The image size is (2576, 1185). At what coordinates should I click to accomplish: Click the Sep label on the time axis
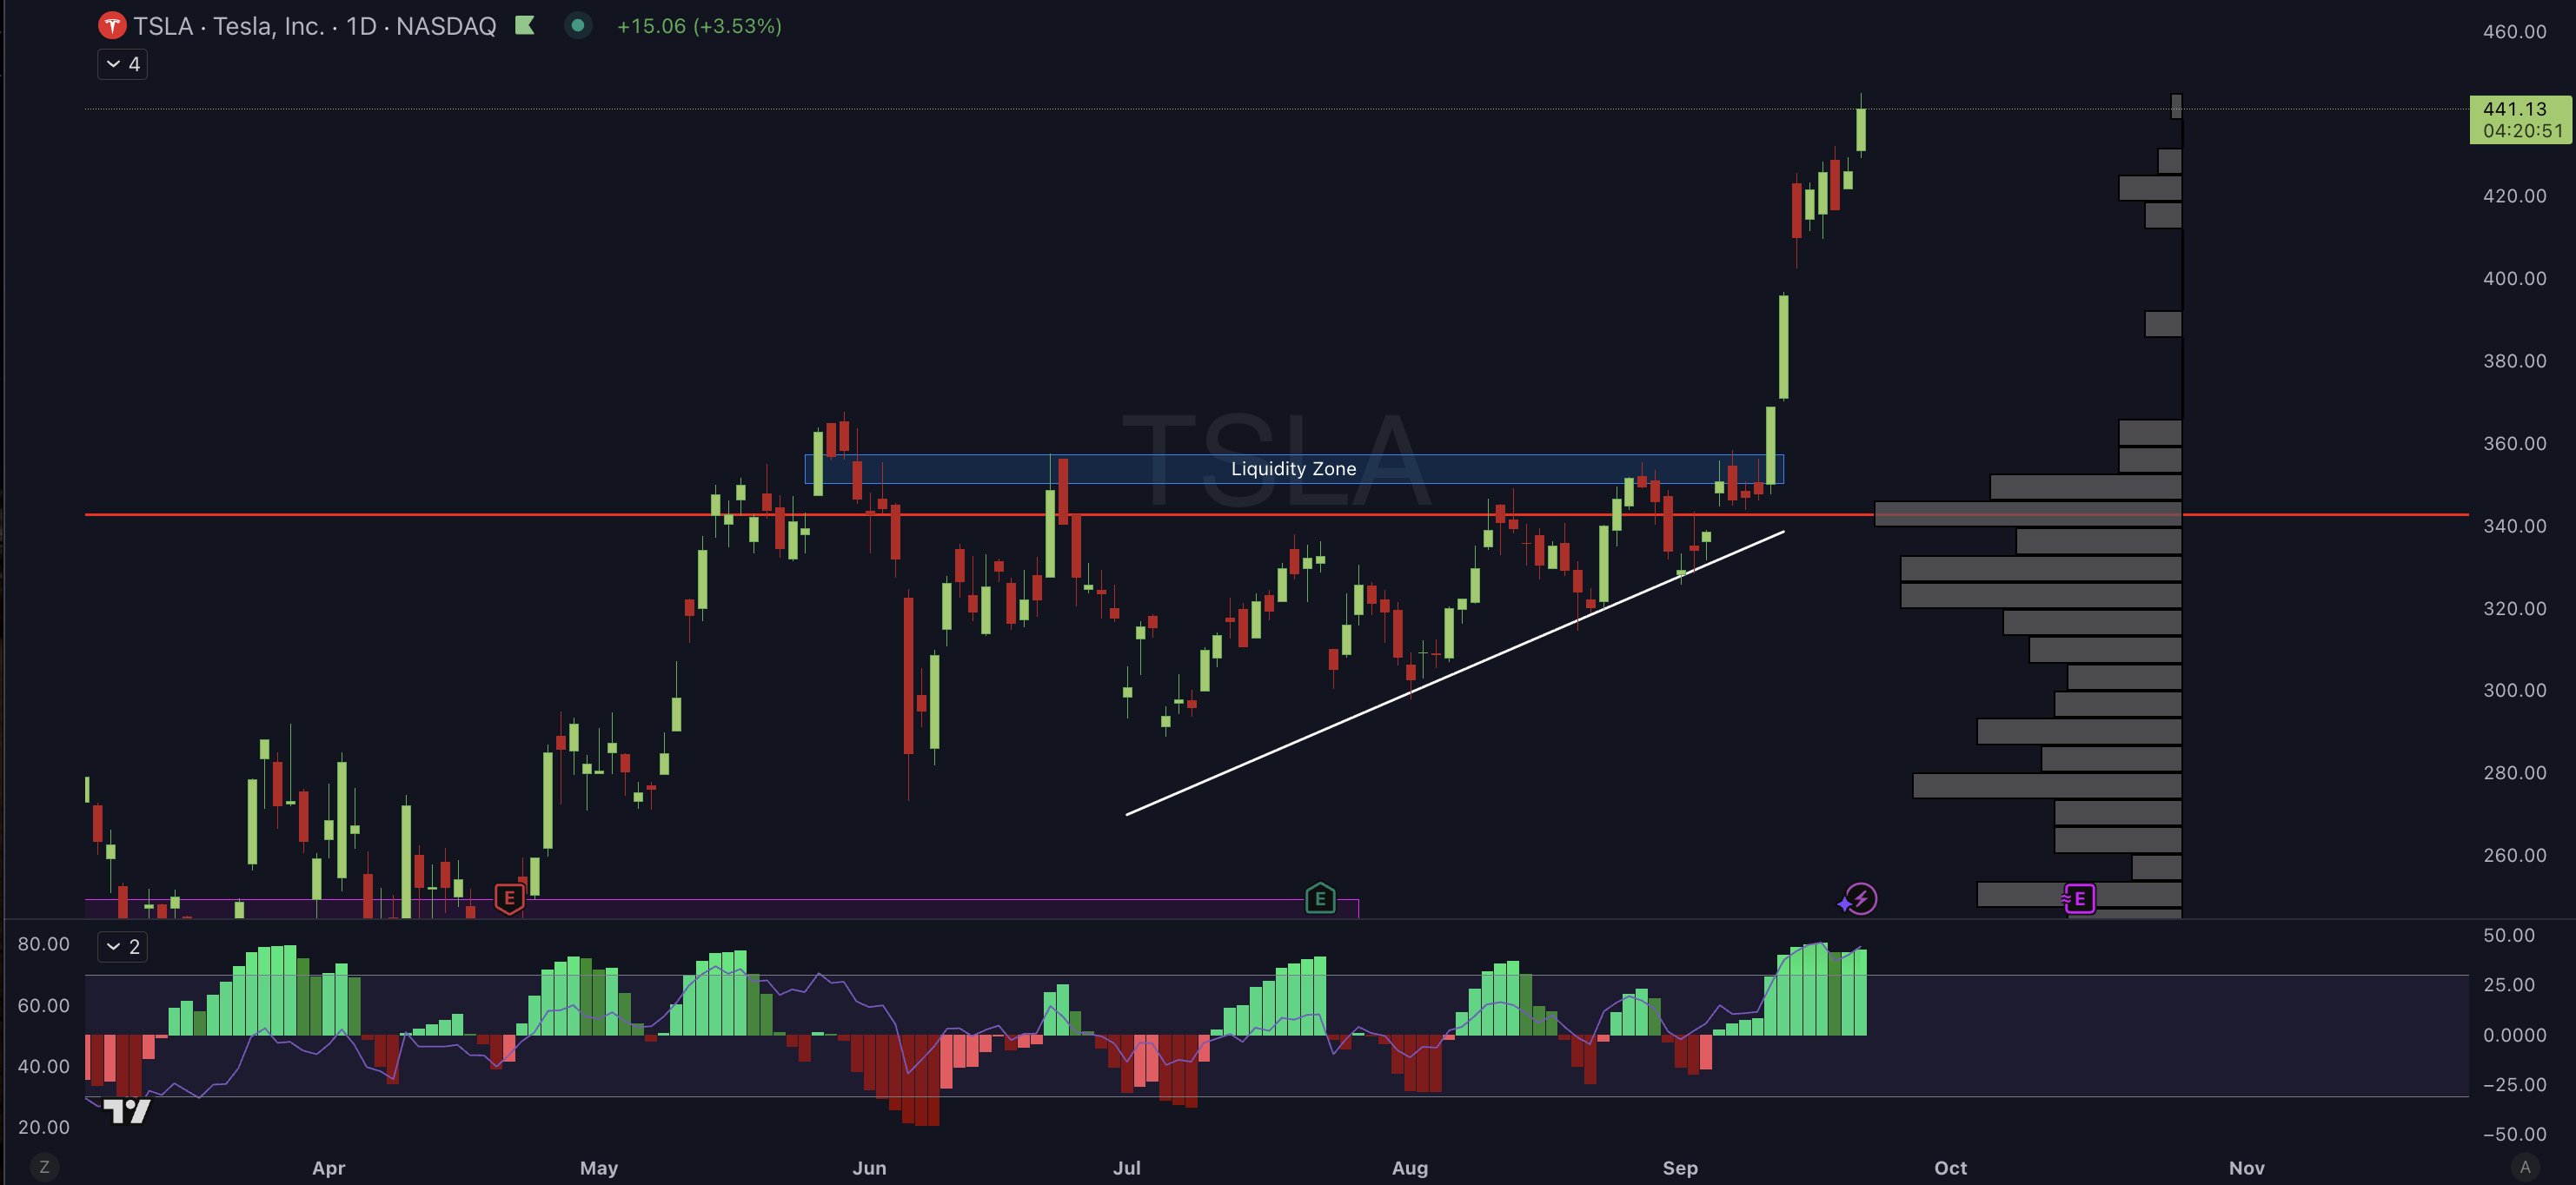pyautogui.click(x=1679, y=1167)
